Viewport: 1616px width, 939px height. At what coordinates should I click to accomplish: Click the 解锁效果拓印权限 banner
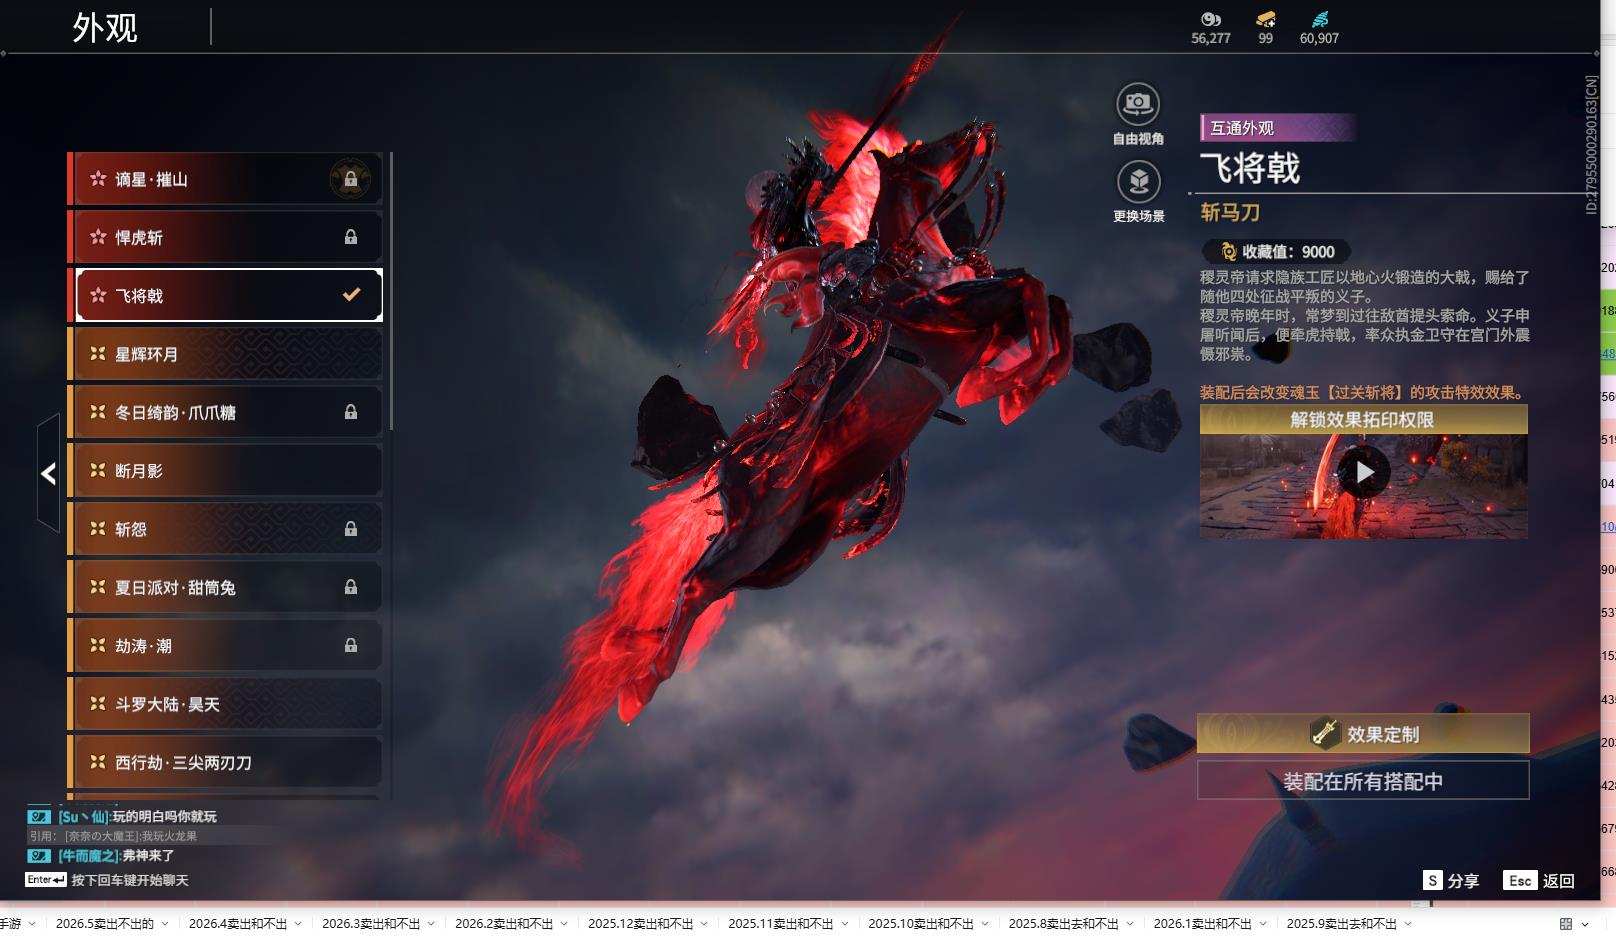coord(1363,420)
